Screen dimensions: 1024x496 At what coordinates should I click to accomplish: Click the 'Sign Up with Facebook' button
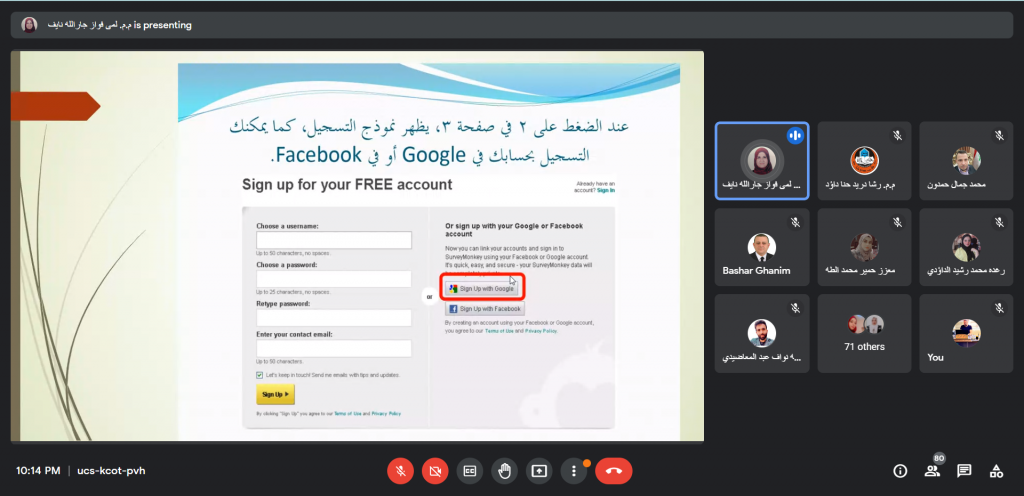tap(485, 310)
